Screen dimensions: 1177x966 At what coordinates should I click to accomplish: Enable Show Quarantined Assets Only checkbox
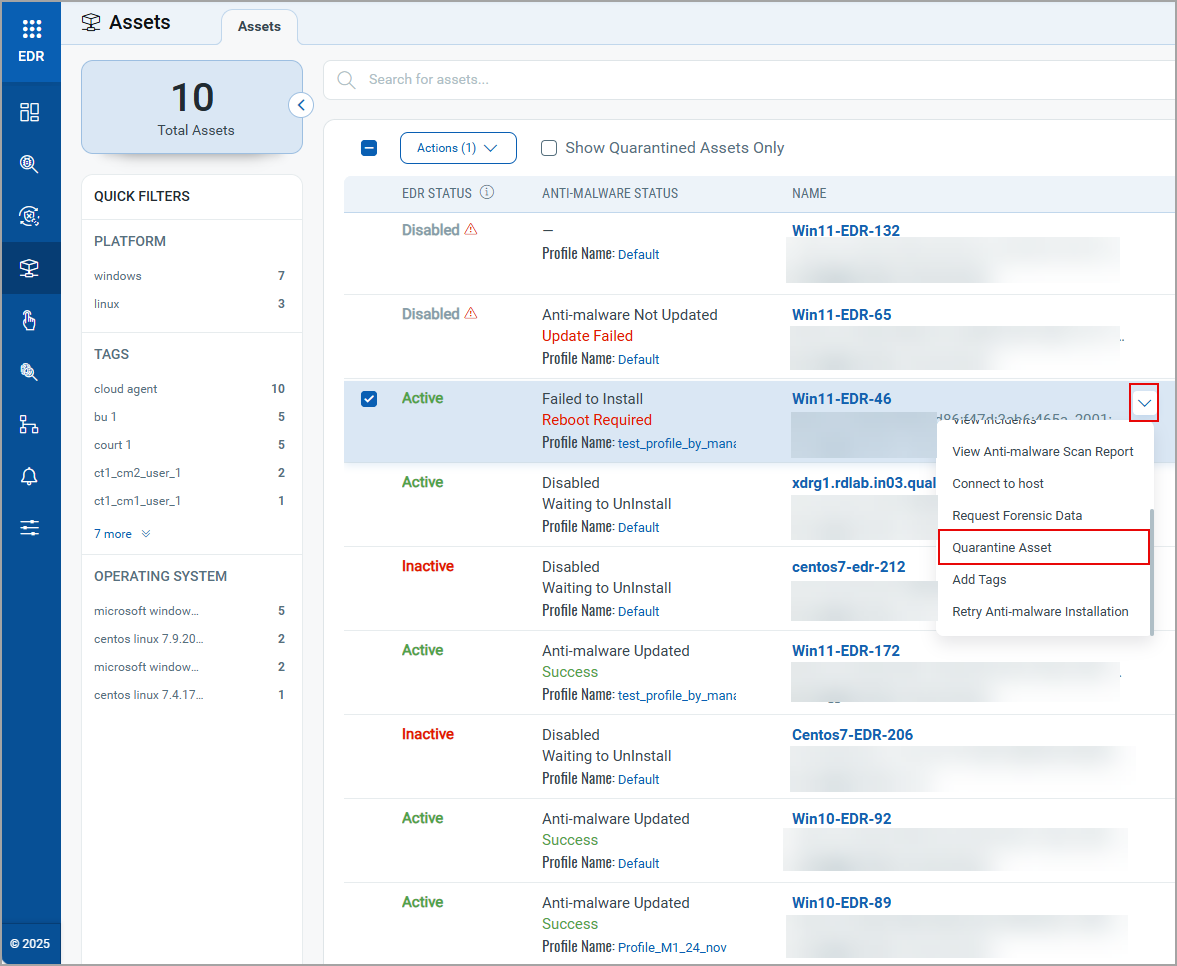(x=549, y=148)
